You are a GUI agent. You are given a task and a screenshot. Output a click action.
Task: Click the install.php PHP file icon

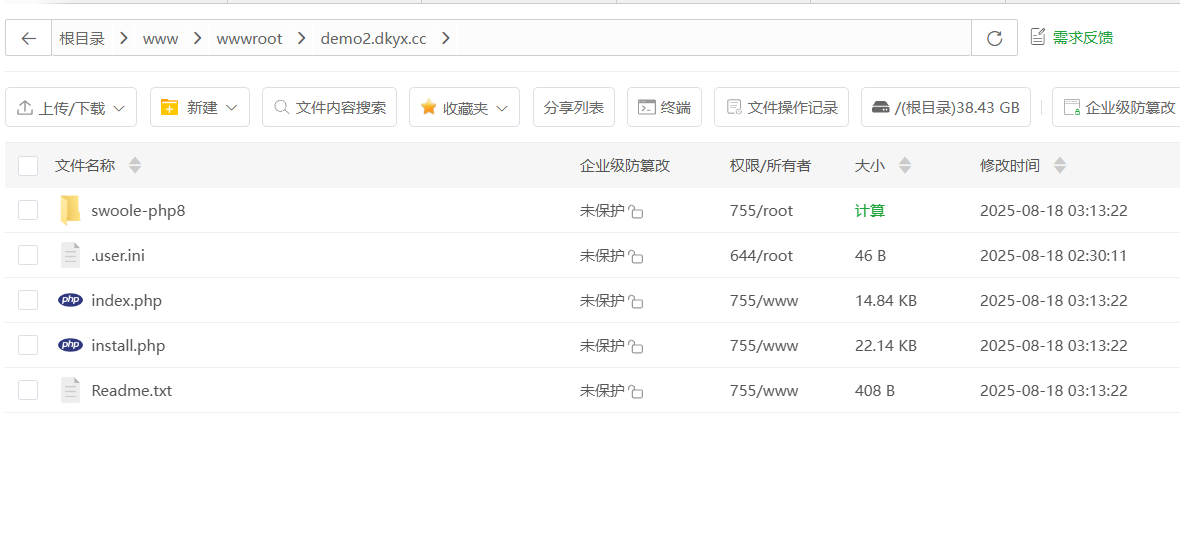point(70,345)
